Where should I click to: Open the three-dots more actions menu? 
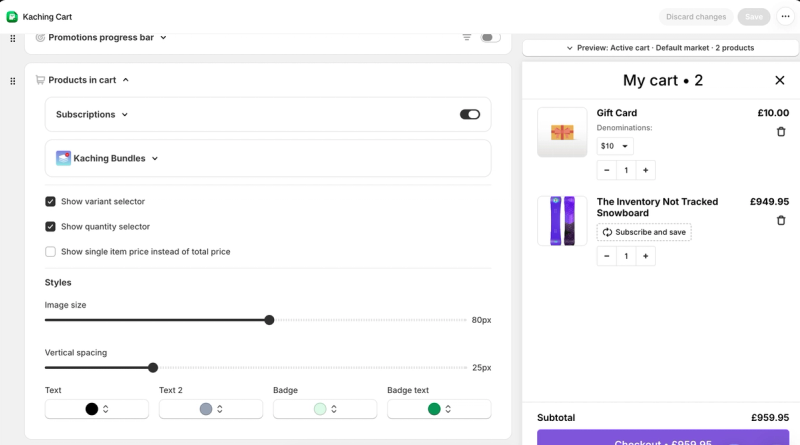pos(785,16)
